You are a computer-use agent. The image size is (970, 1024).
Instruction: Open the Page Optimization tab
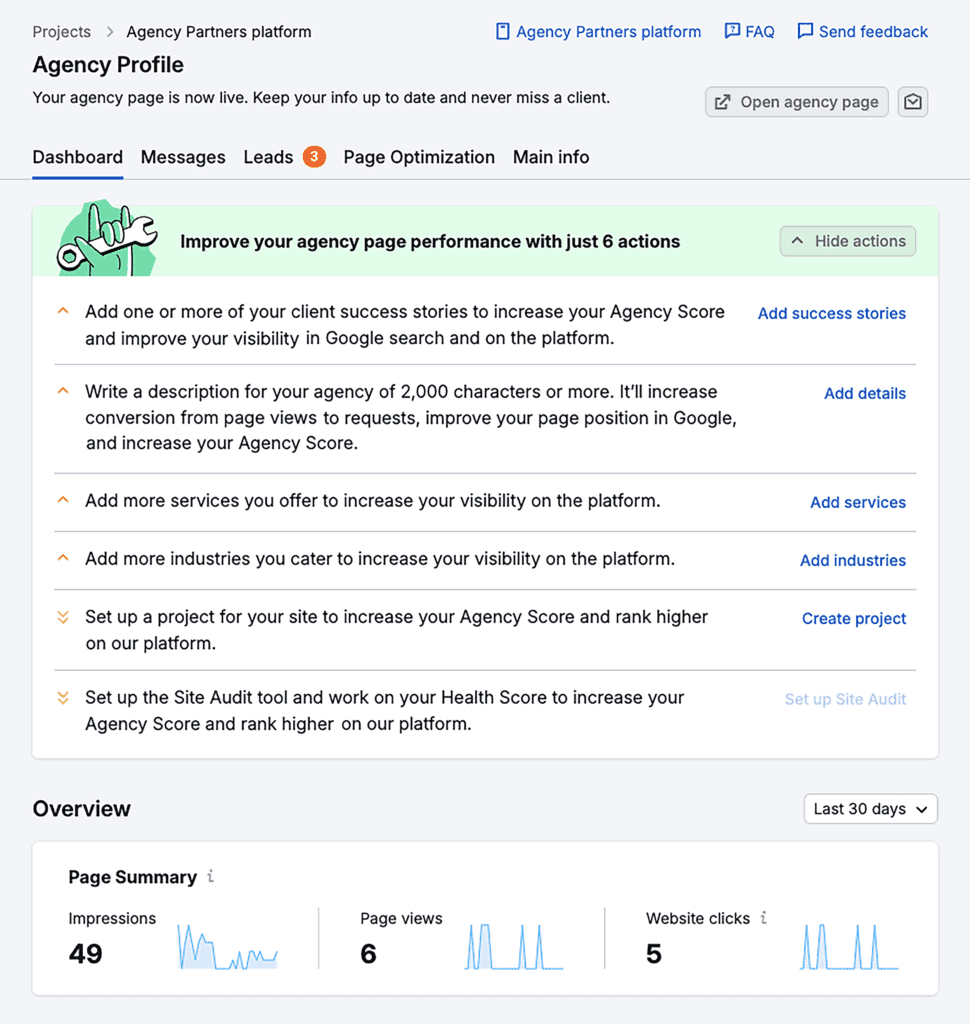(419, 157)
